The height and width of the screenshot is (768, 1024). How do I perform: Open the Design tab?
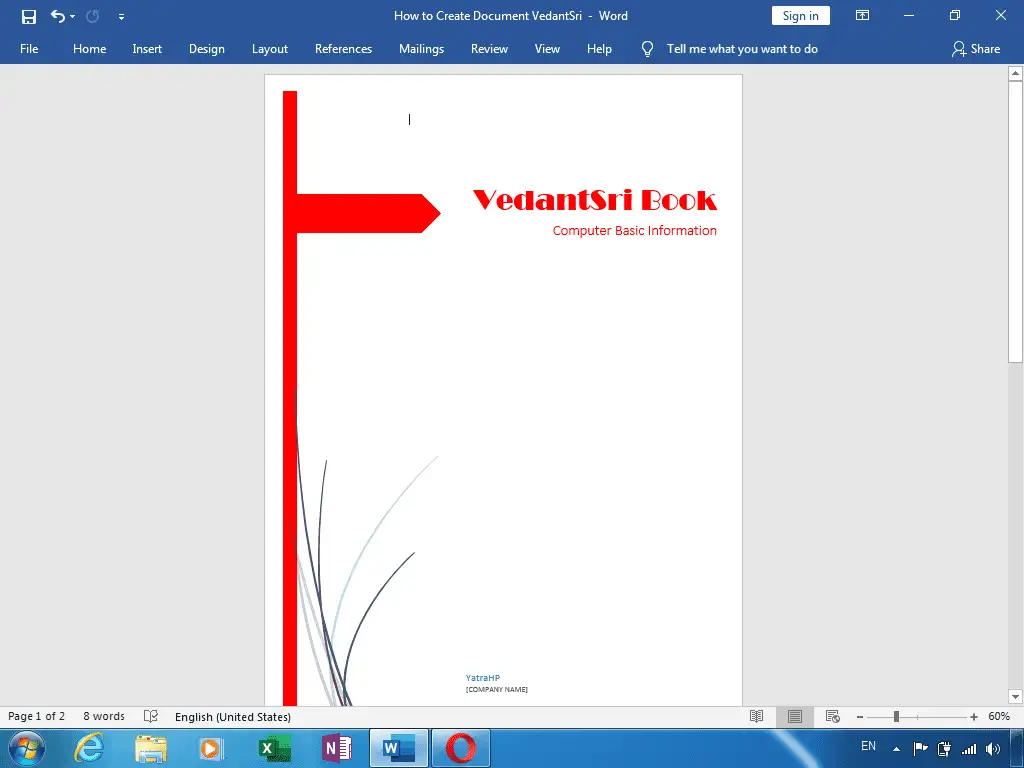[206, 49]
